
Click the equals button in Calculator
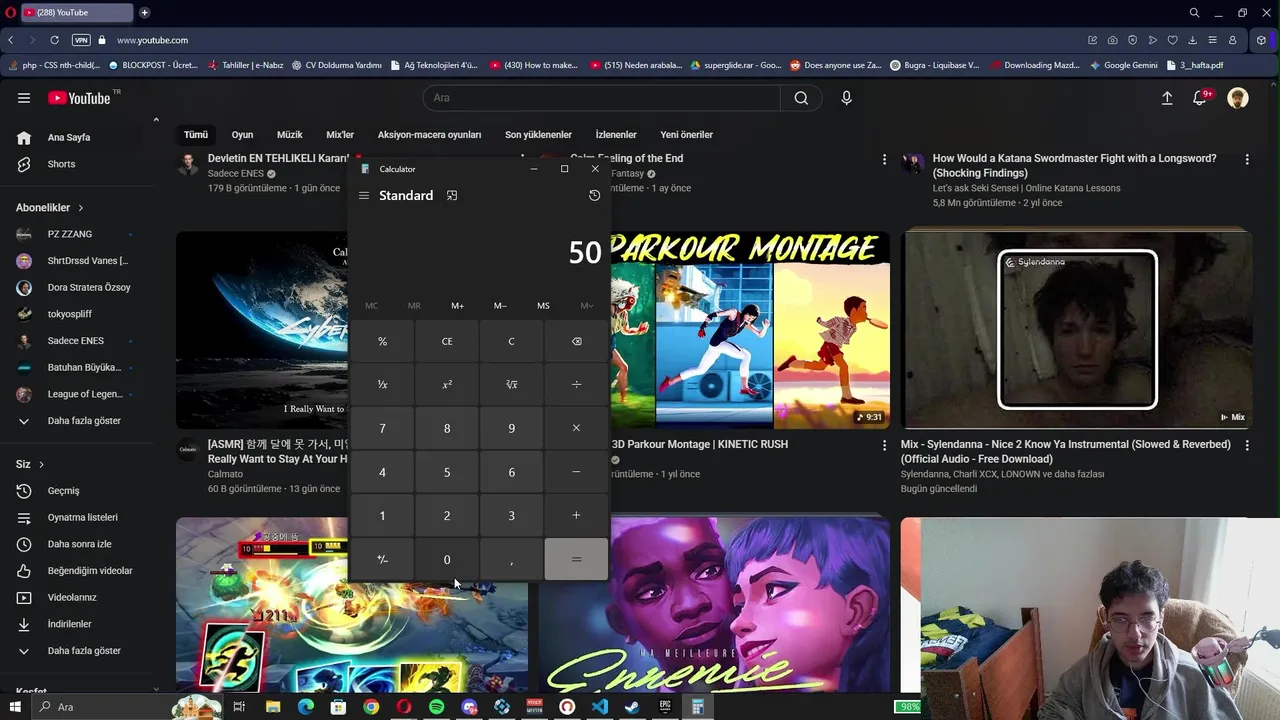576,559
